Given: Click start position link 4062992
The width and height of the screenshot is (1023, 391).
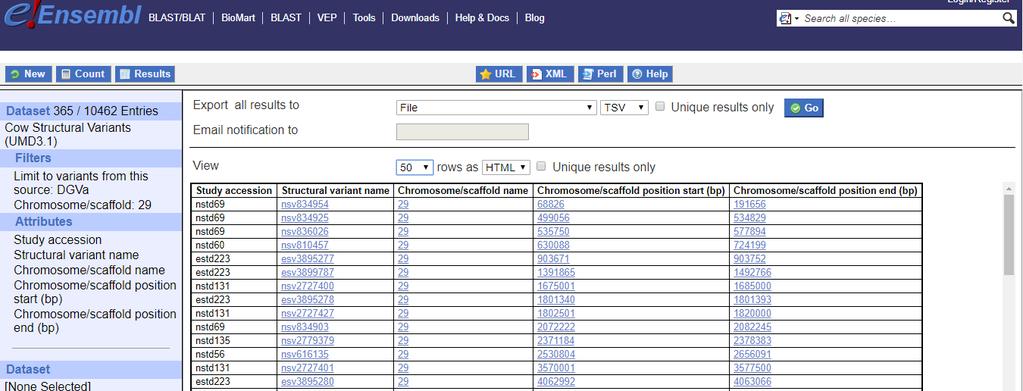Looking at the screenshot, I should [556, 381].
